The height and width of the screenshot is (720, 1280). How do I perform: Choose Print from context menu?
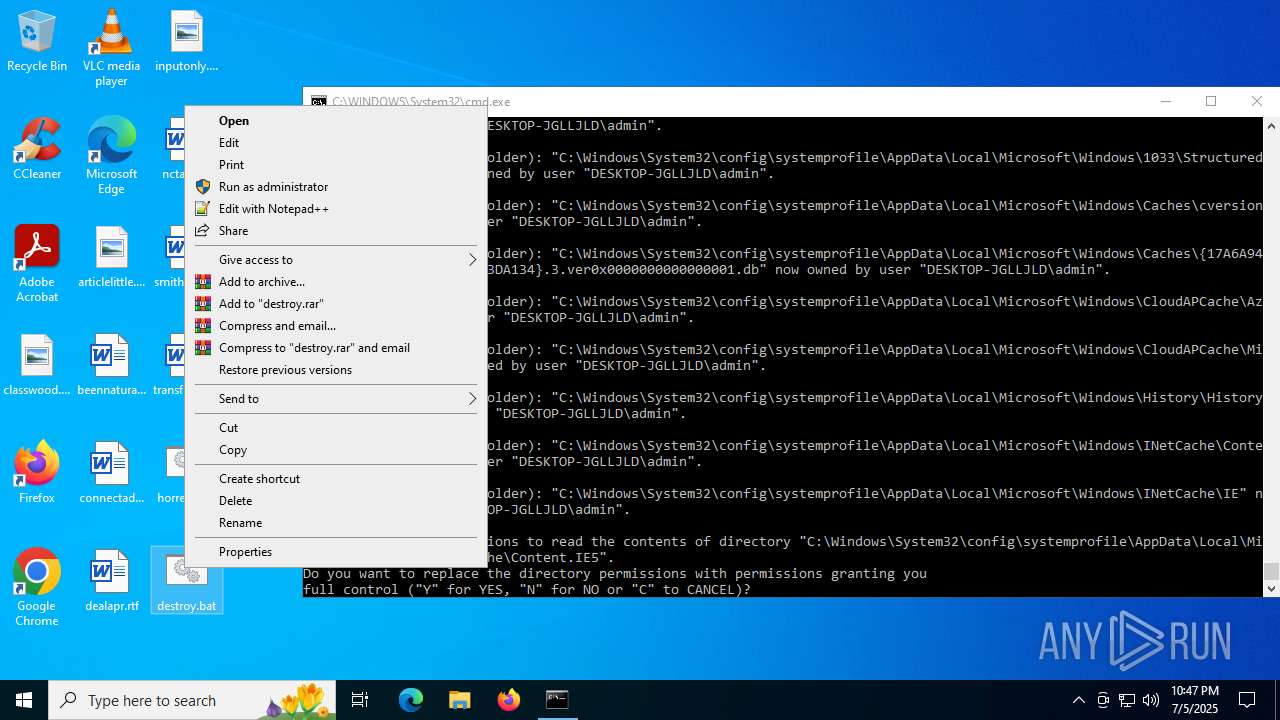(x=336, y=165)
